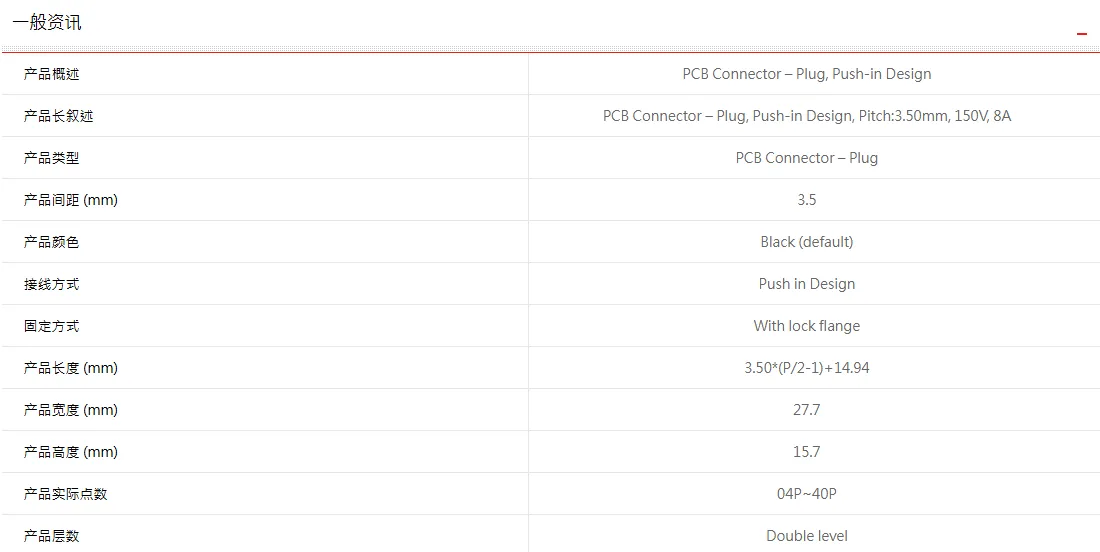Click the Black (default) color value
Screen dimensions: 1100x552
[807, 242]
